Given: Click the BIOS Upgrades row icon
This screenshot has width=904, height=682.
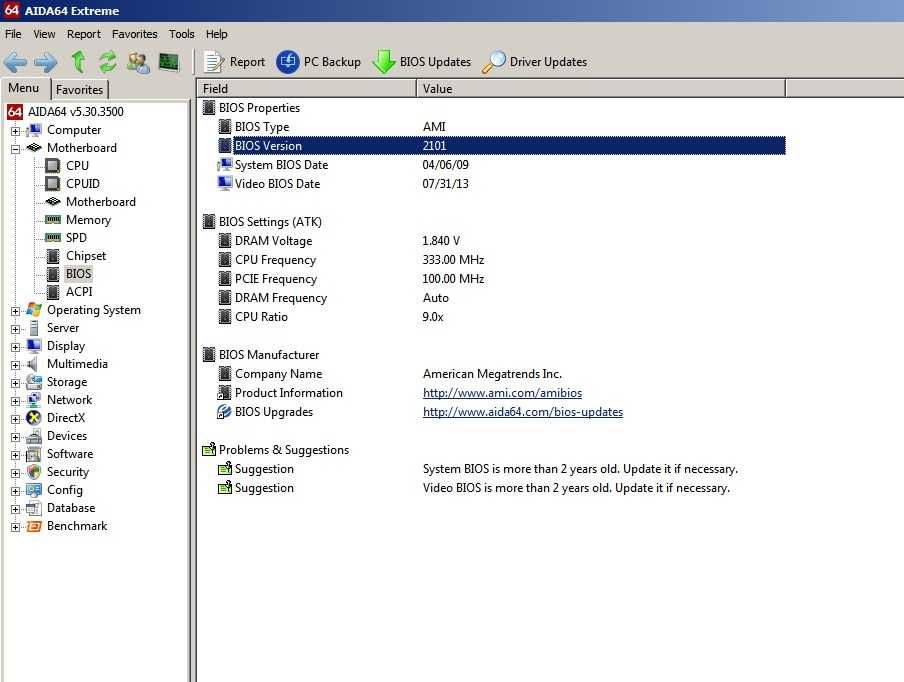Looking at the screenshot, I should click(x=224, y=412).
